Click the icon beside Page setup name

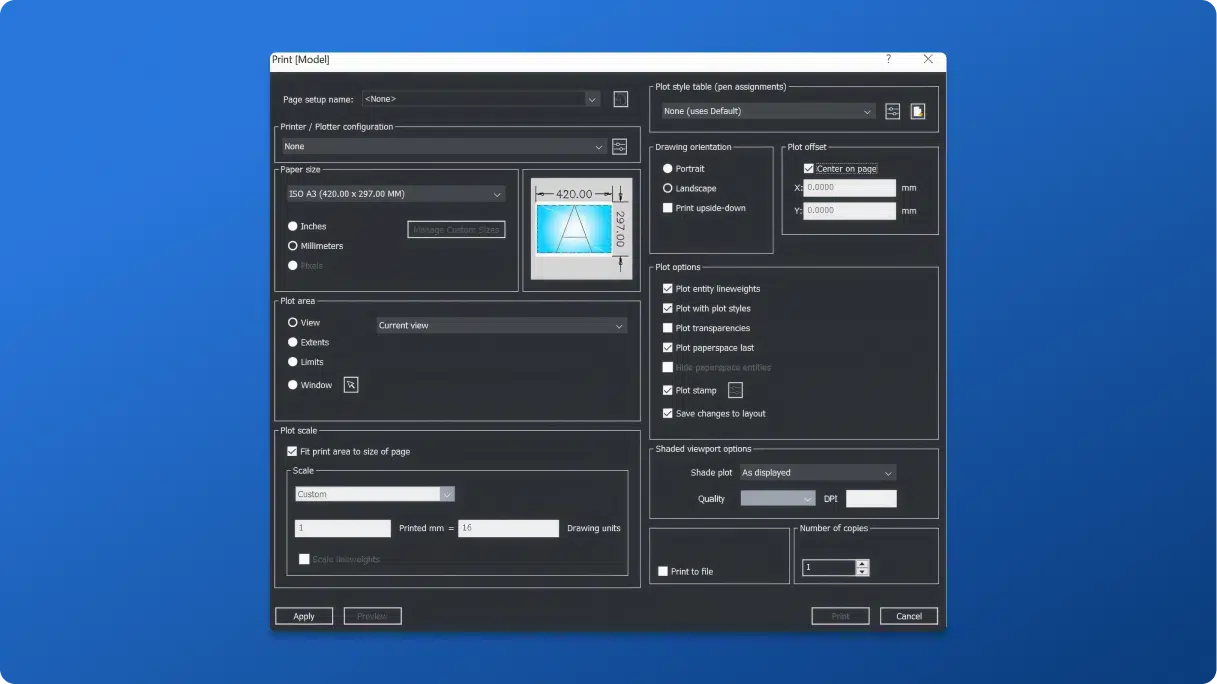pyautogui.click(x=621, y=99)
